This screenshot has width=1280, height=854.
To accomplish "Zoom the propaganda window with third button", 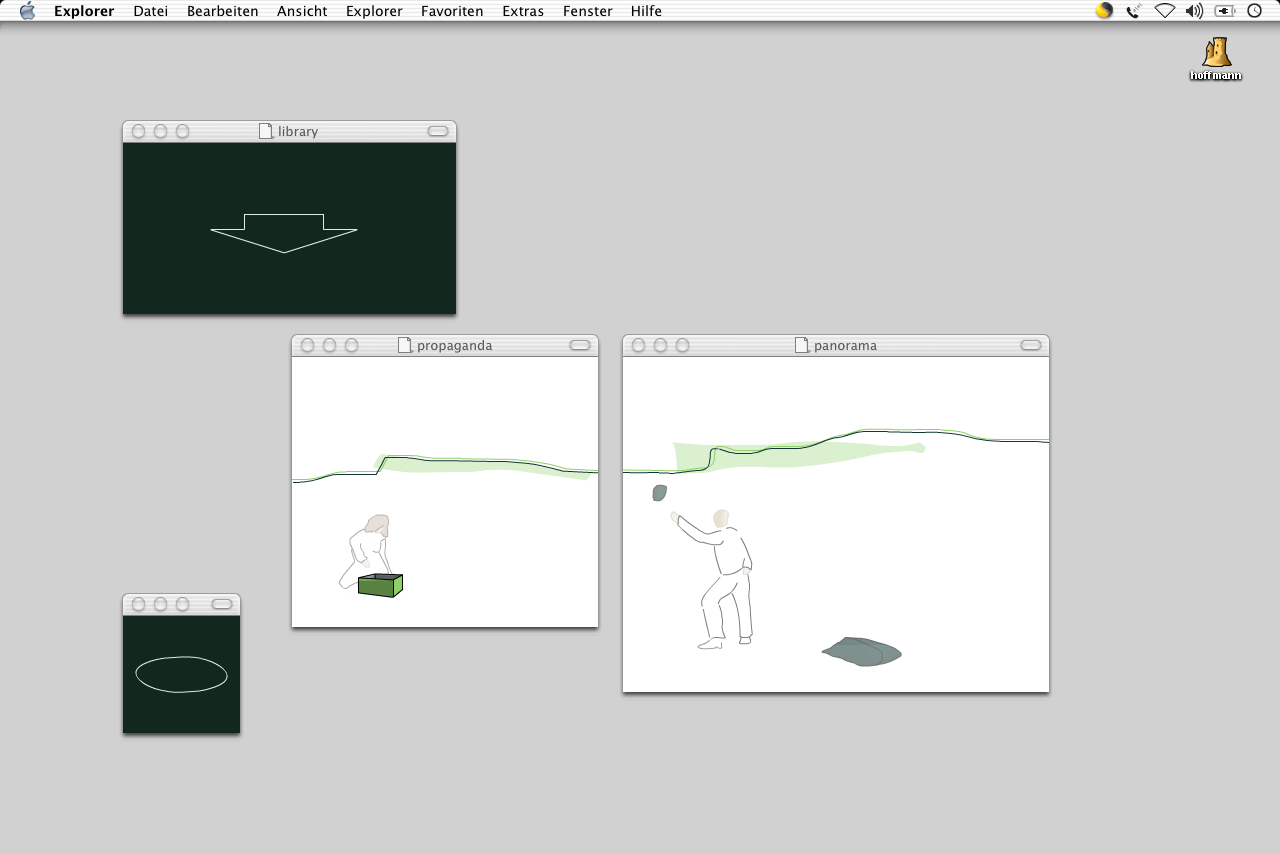I will (351, 345).
